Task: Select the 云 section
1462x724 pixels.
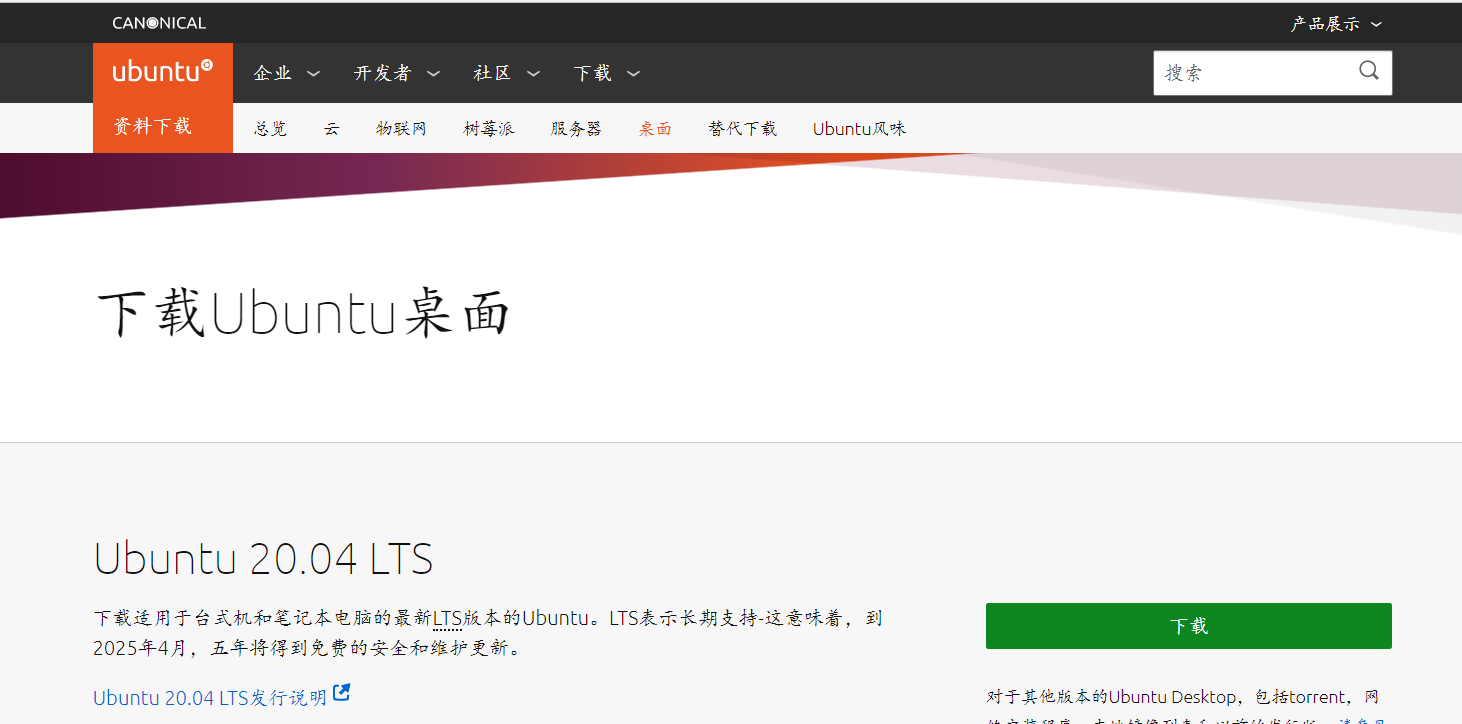Action: pos(331,128)
